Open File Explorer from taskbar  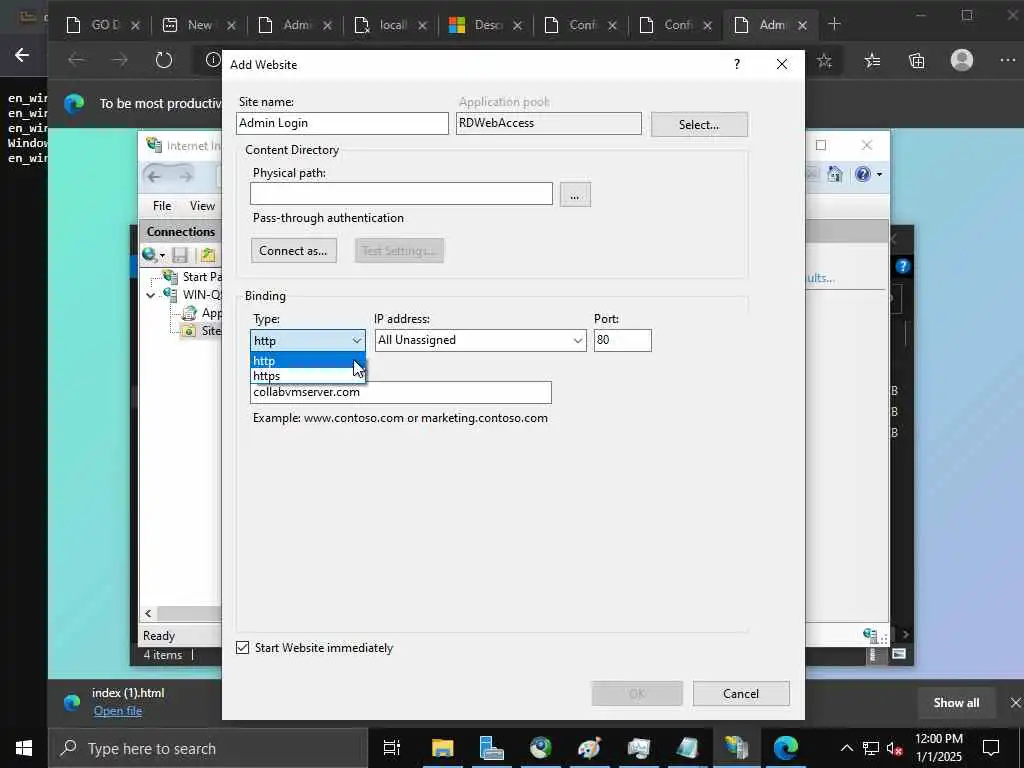tap(442, 748)
